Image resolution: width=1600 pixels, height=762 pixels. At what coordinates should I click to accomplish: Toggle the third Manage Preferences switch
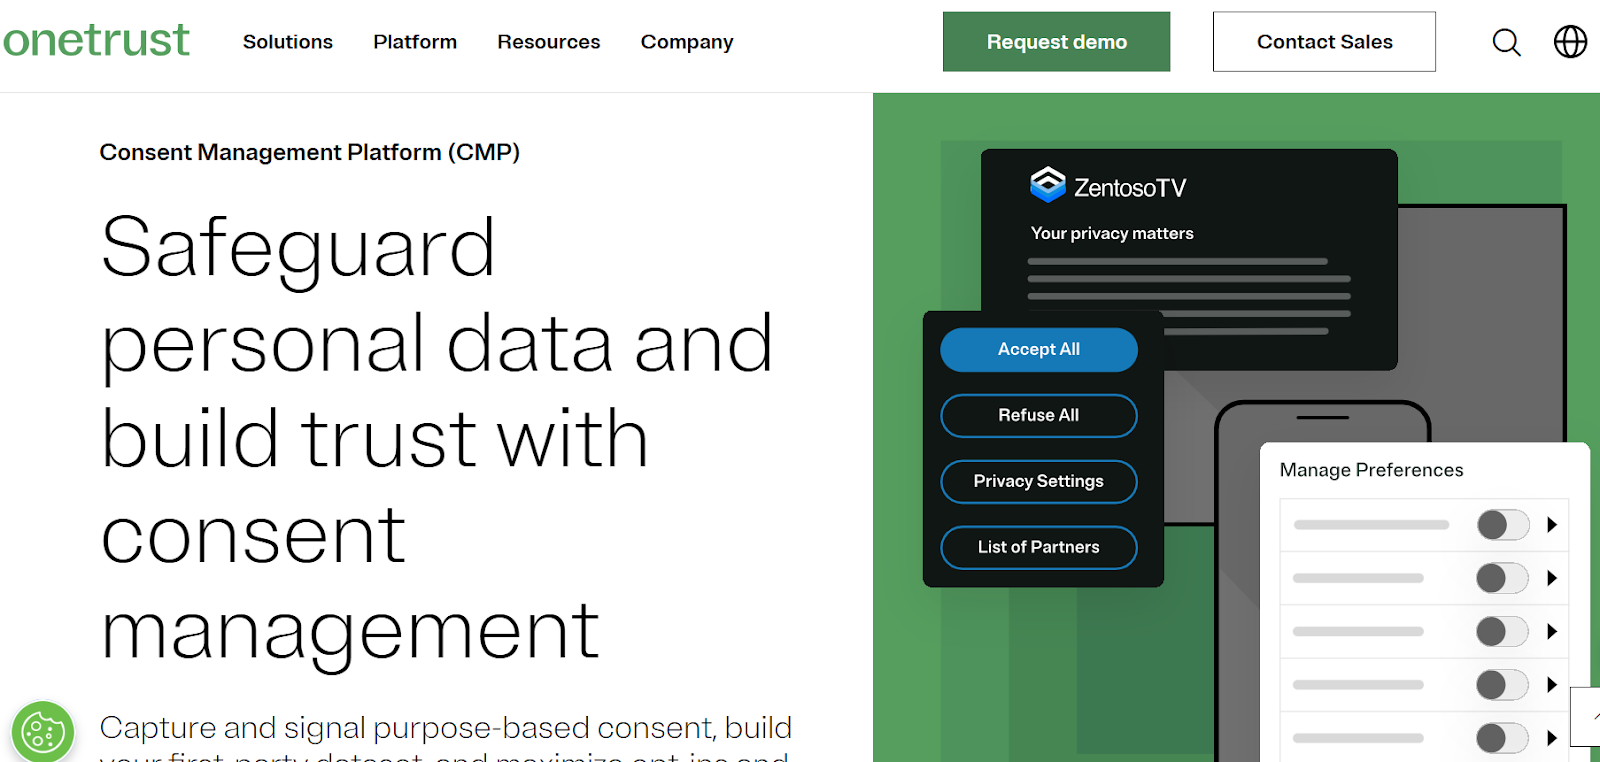[x=1503, y=632]
